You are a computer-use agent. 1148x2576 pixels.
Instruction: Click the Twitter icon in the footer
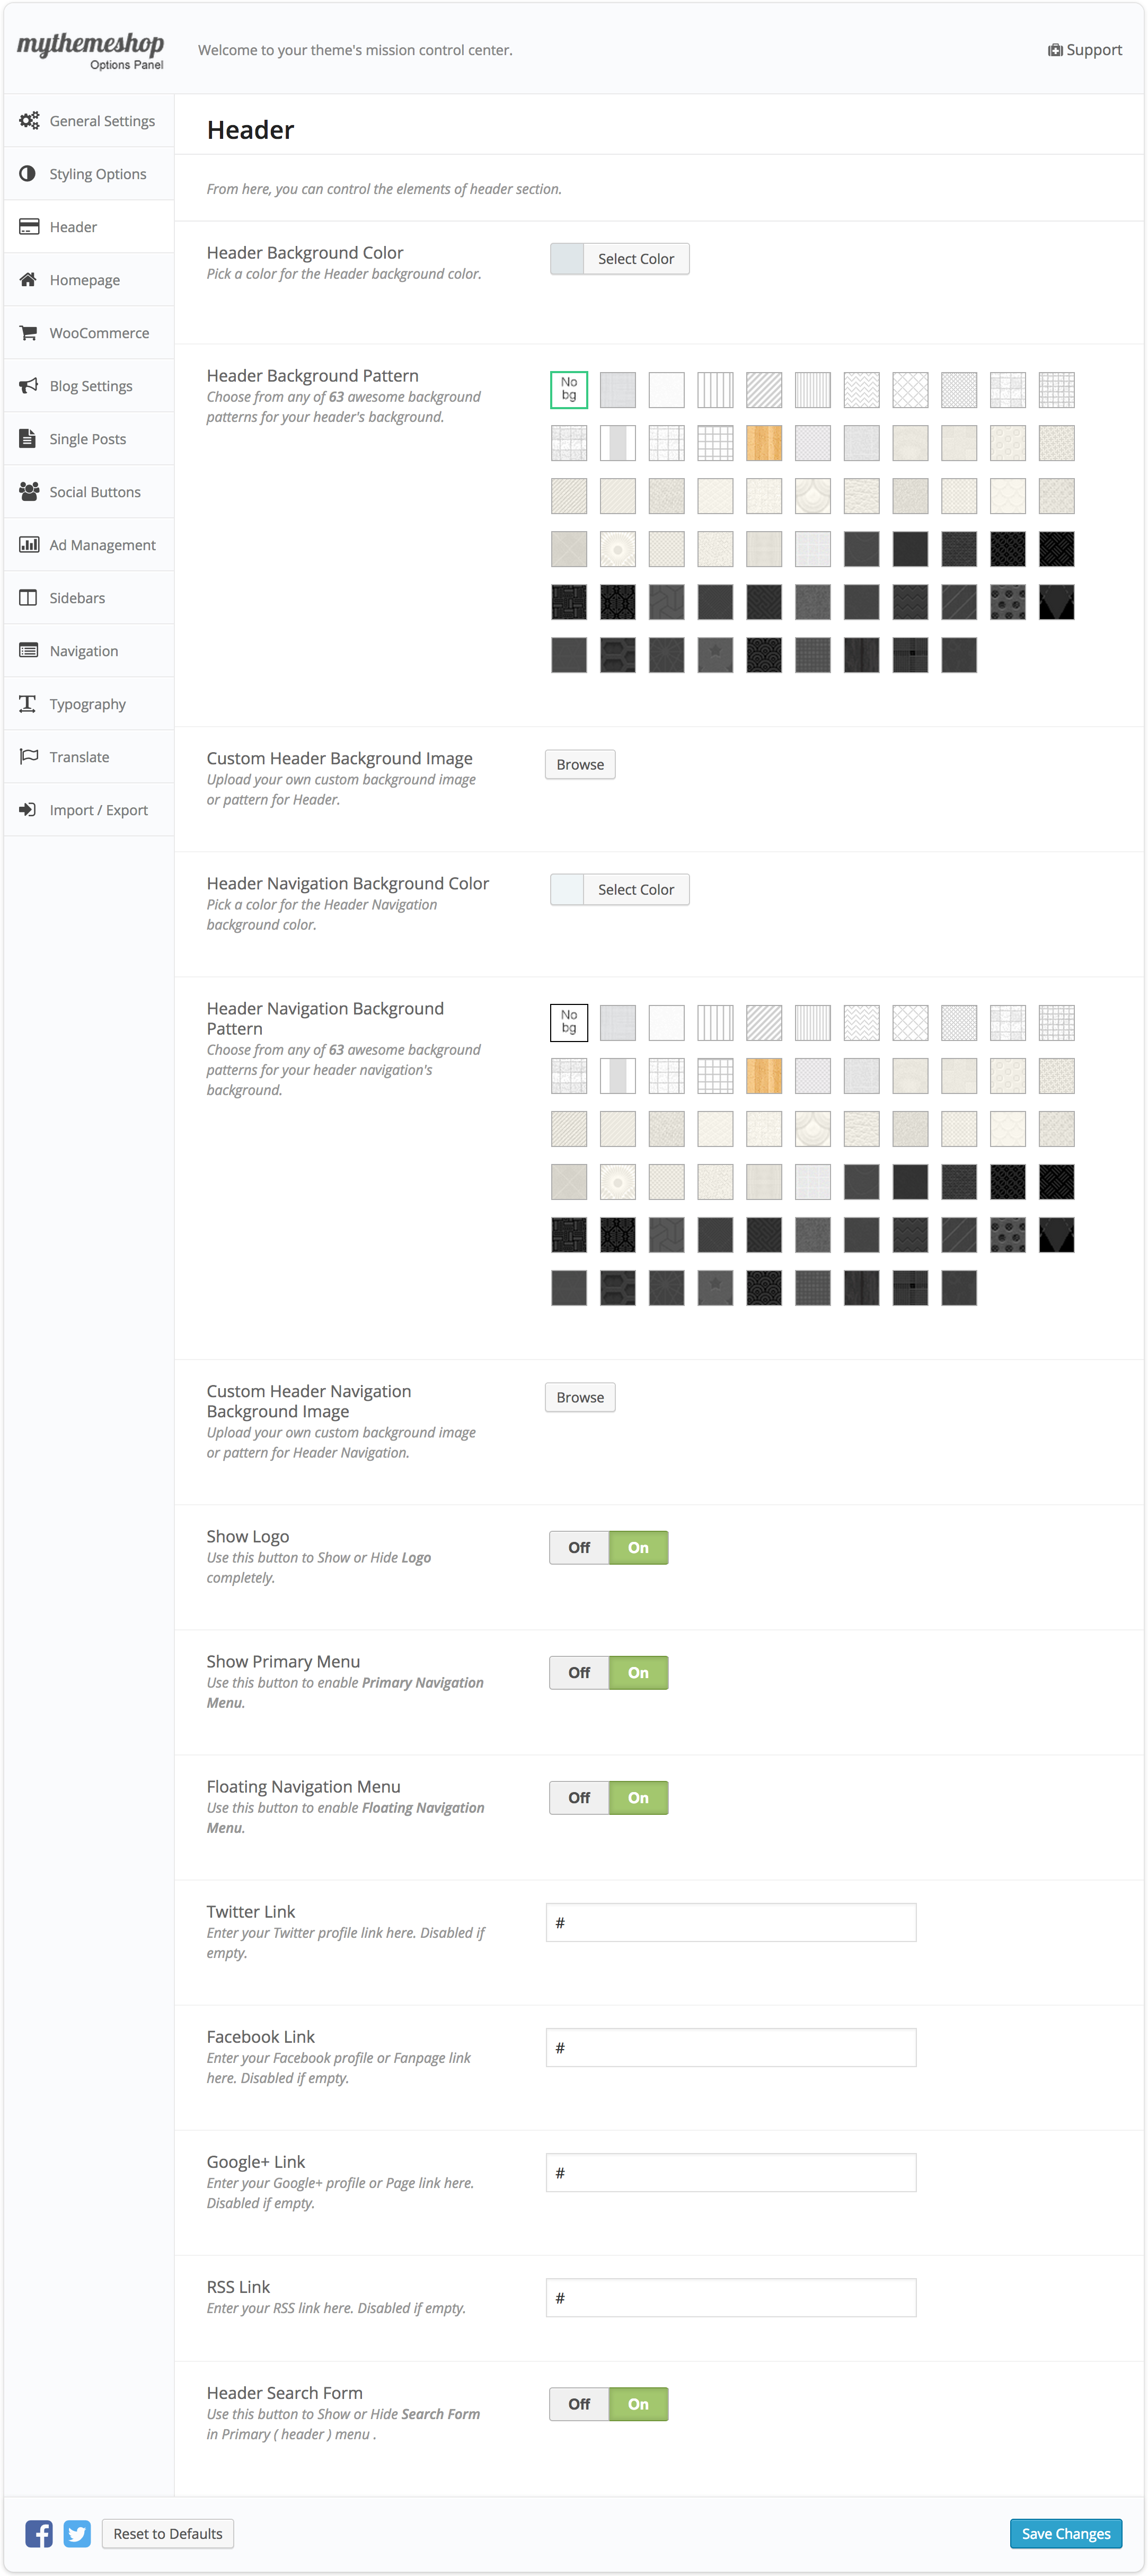point(77,2533)
